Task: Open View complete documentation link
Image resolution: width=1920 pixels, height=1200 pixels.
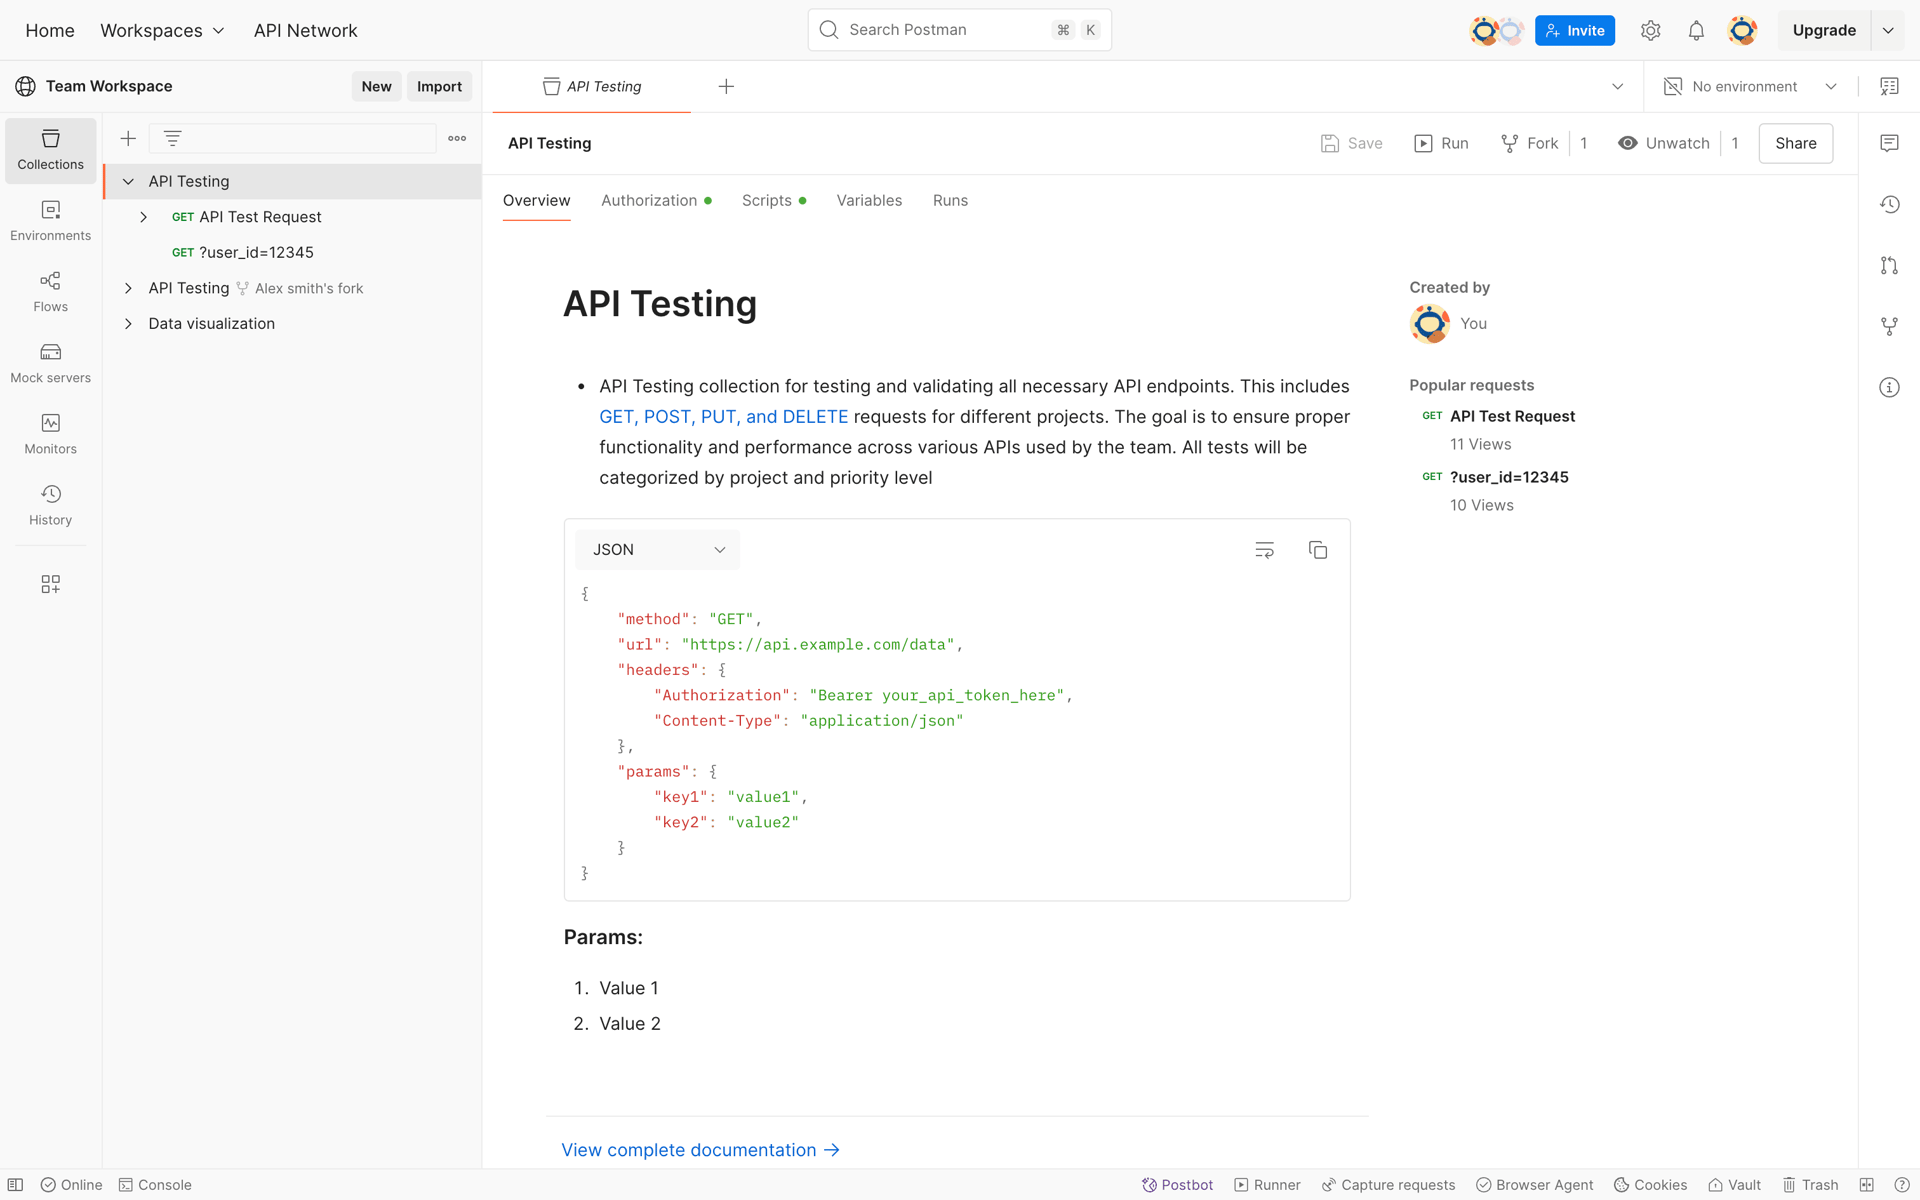Action: click(x=700, y=1150)
